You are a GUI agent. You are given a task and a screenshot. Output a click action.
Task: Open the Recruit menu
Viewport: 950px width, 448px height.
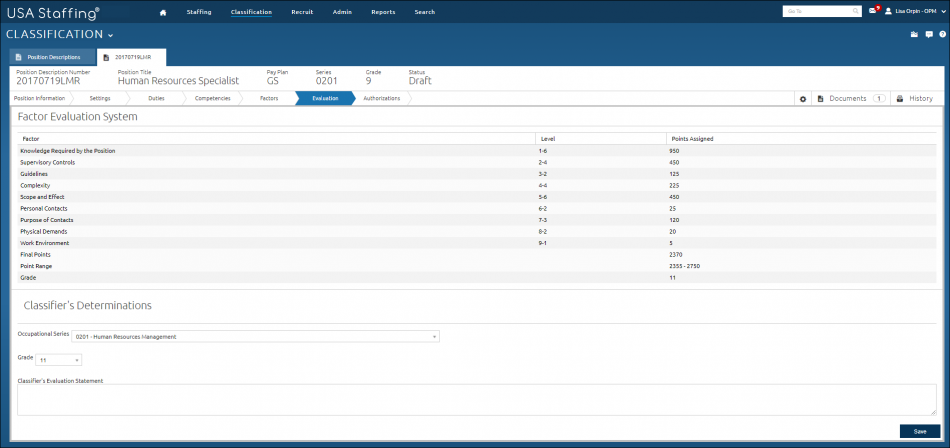coord(302,12)
